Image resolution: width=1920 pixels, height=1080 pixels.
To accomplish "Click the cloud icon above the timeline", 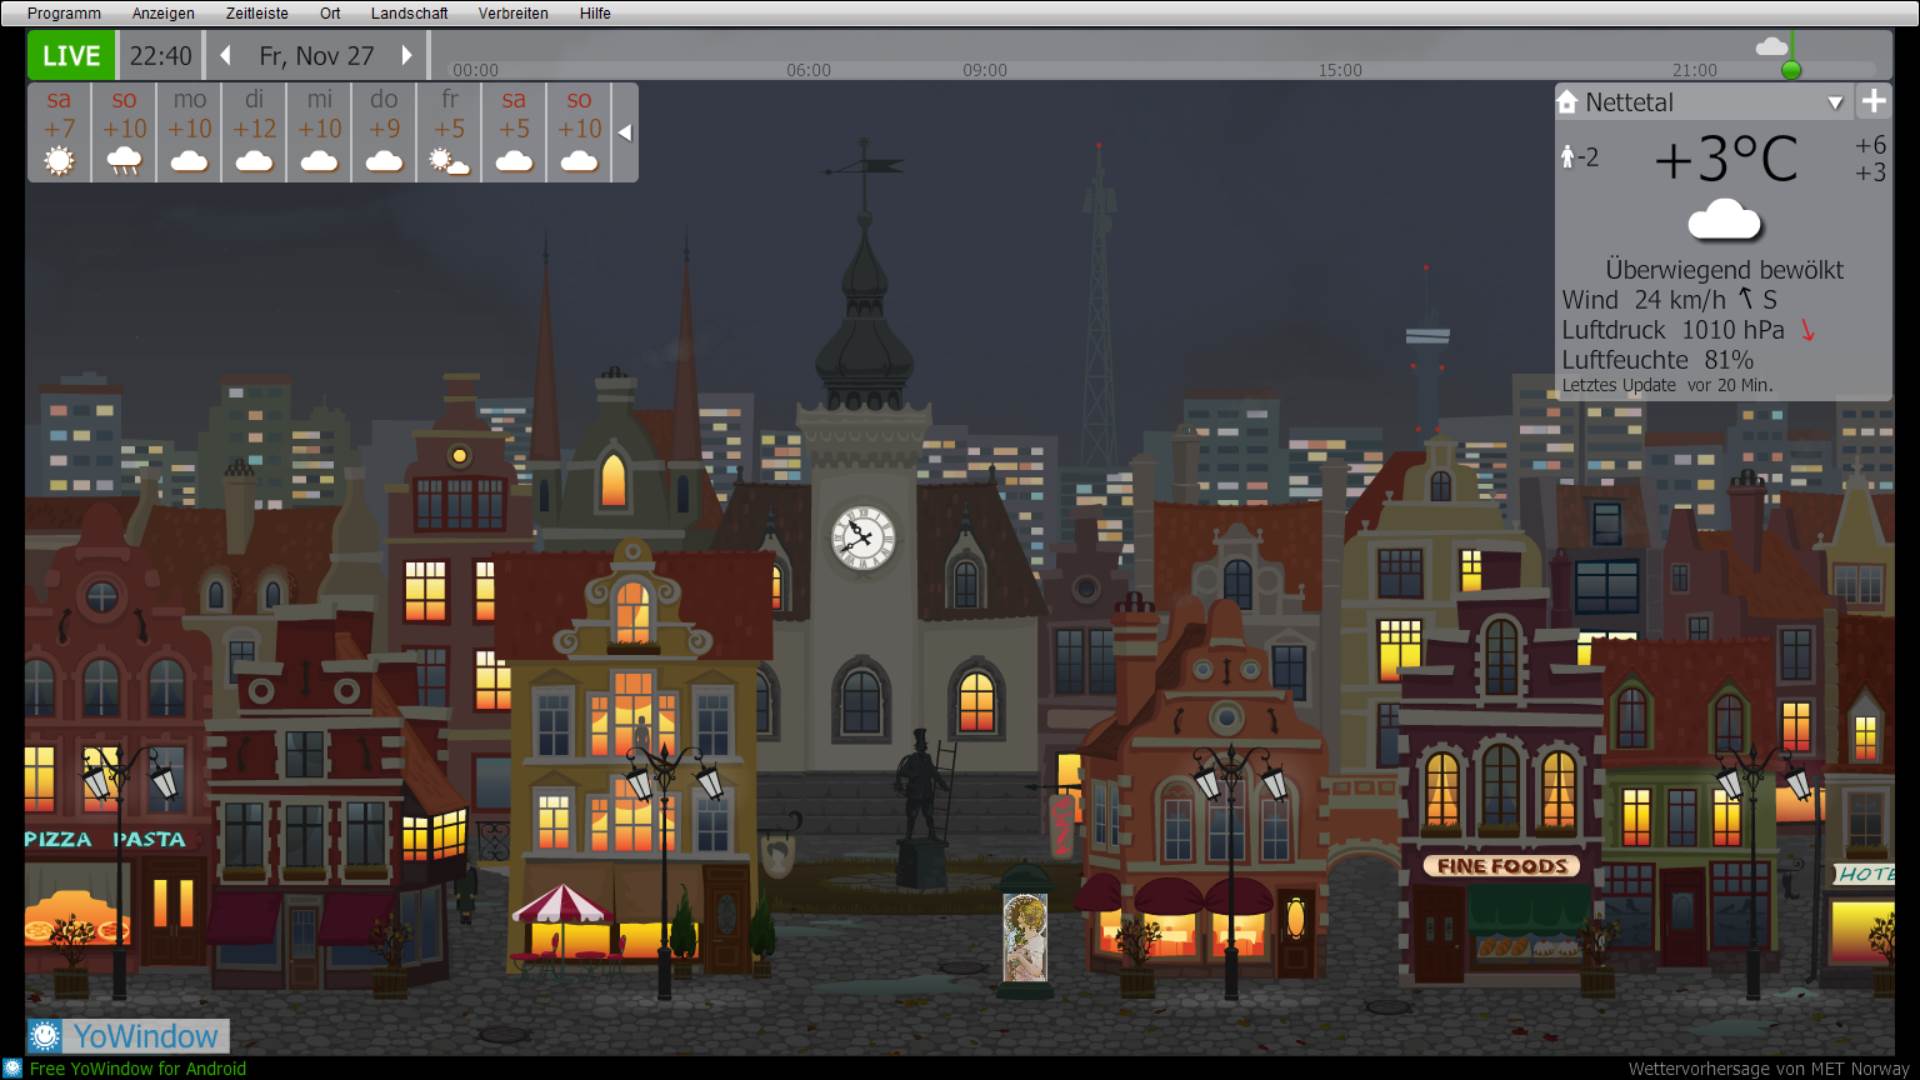I will pyautogui.click(x=1771, y=47).
